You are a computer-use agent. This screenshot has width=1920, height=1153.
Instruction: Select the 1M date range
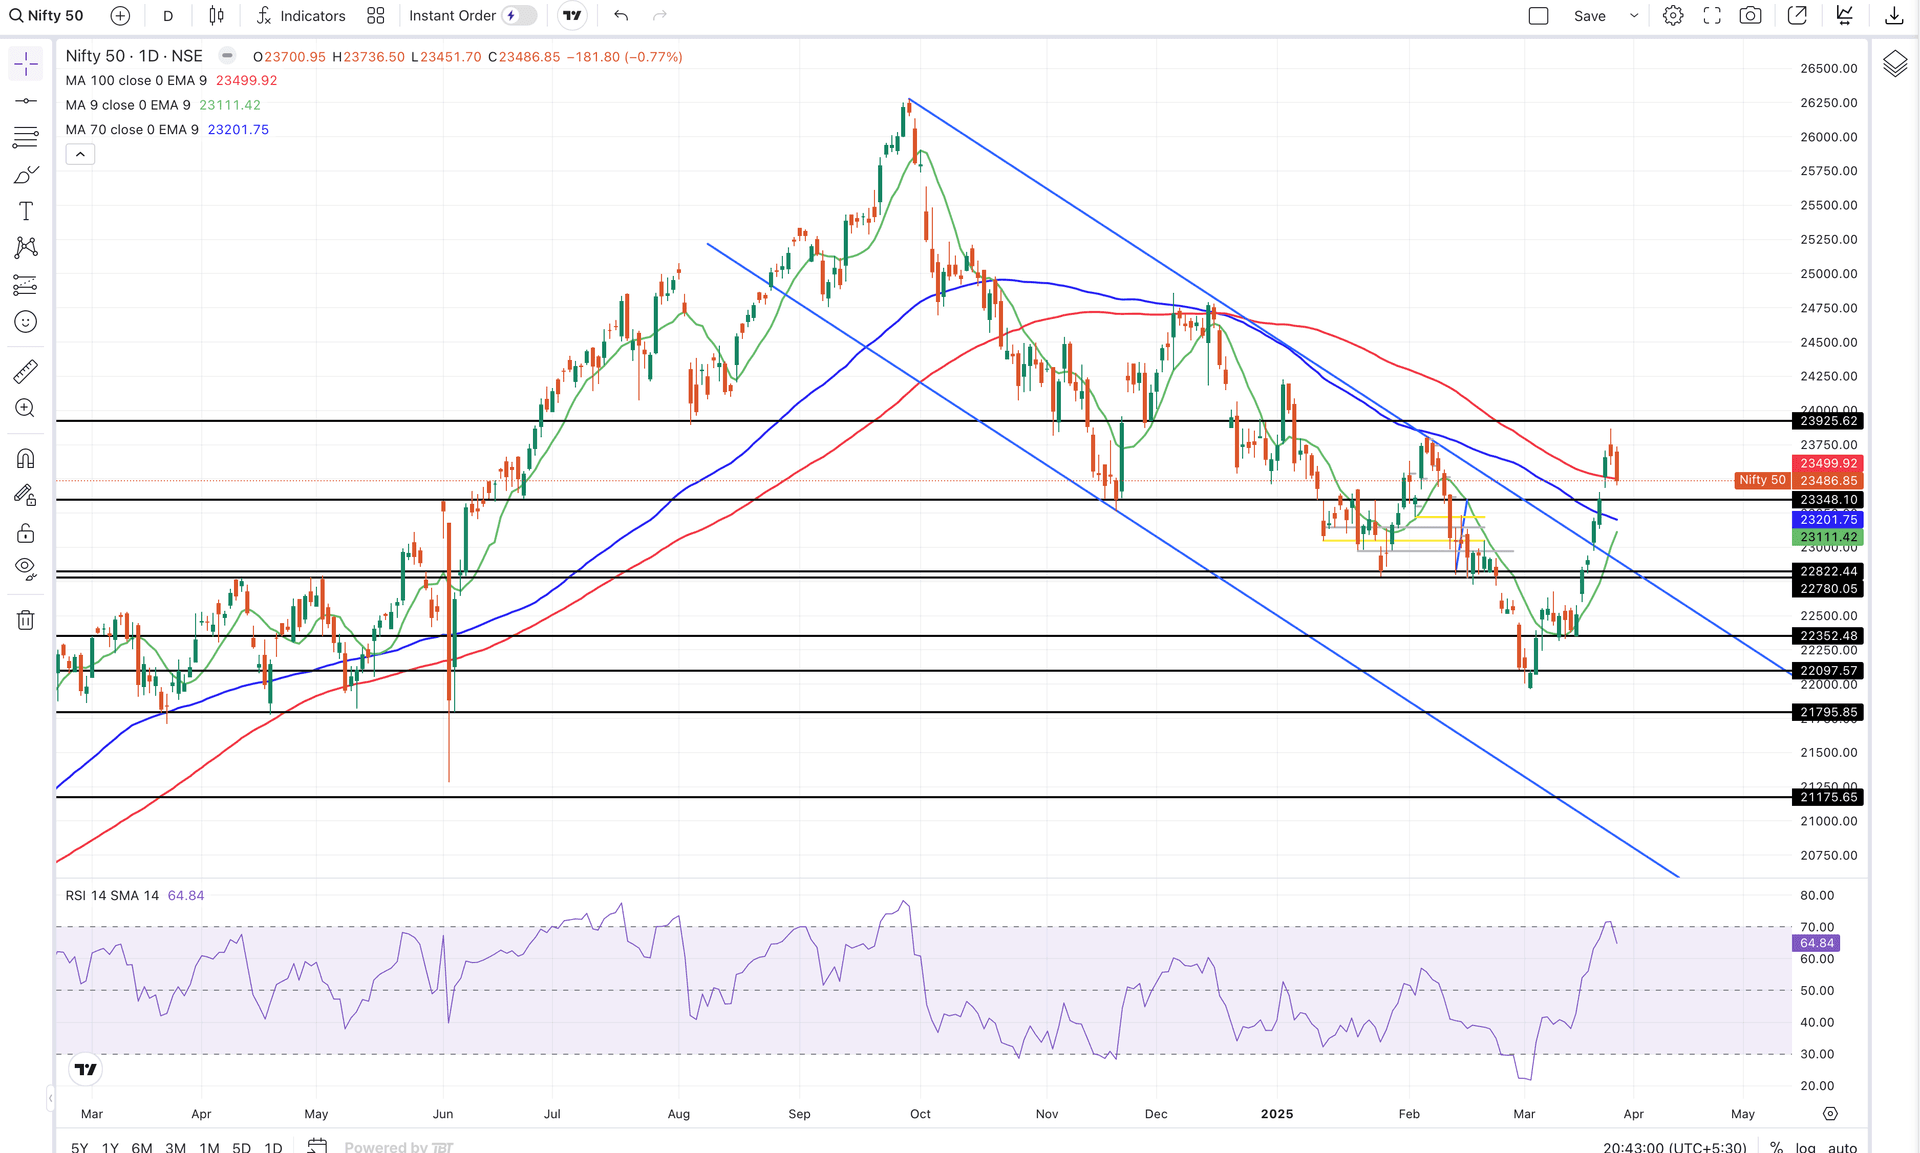point(209,1147)
